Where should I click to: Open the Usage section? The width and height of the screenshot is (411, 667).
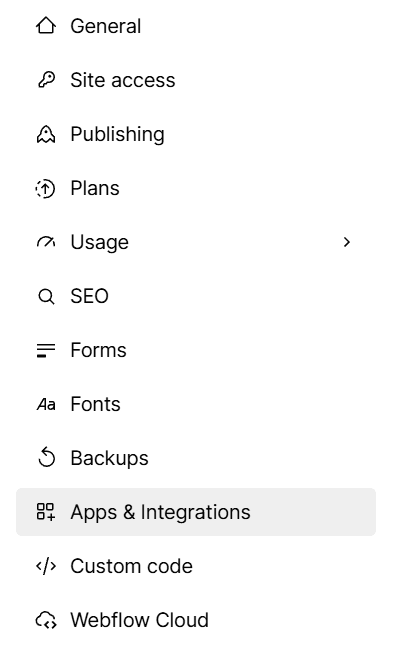tap(196, 242)
